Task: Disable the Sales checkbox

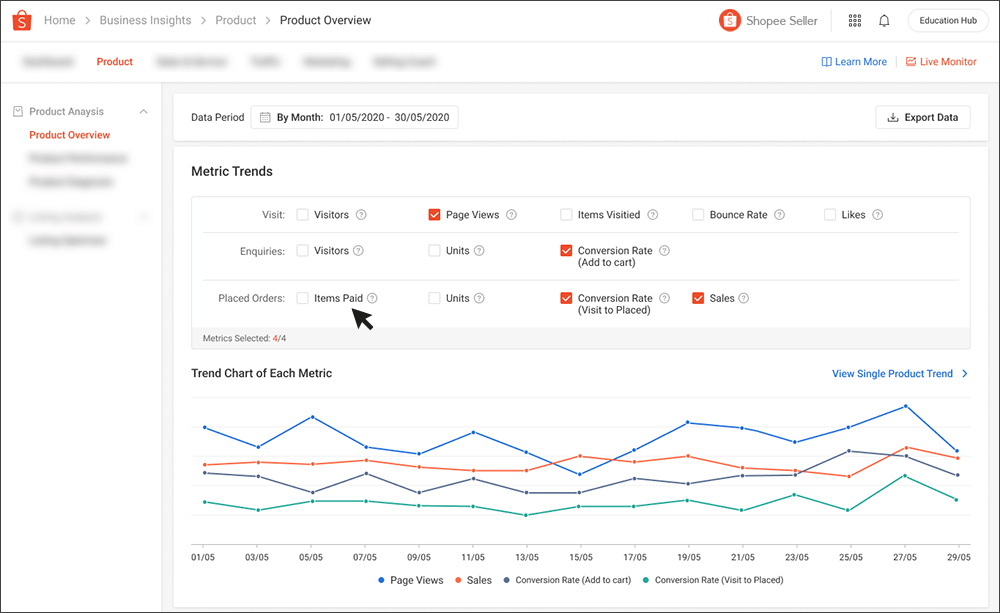Action: pos(697,298)
